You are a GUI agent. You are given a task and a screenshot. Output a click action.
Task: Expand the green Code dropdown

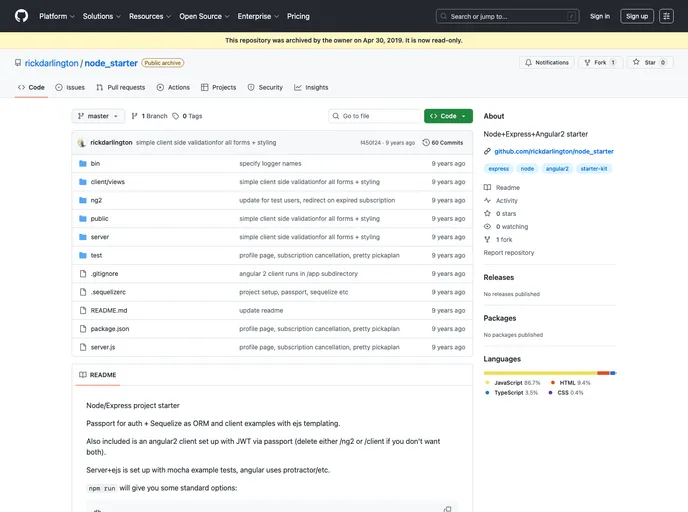tap(447, 116)
